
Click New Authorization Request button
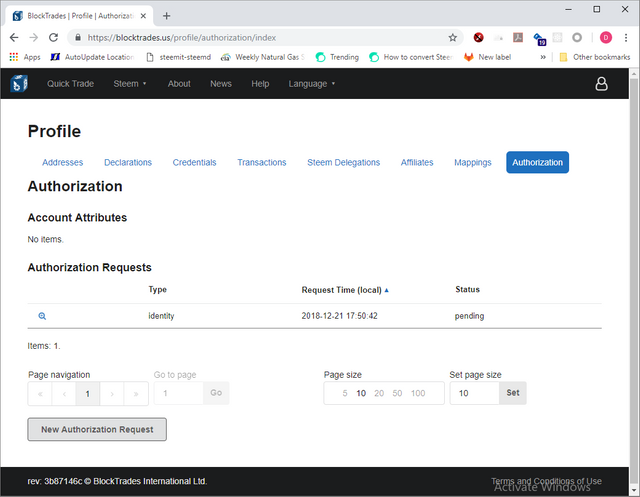97,429
